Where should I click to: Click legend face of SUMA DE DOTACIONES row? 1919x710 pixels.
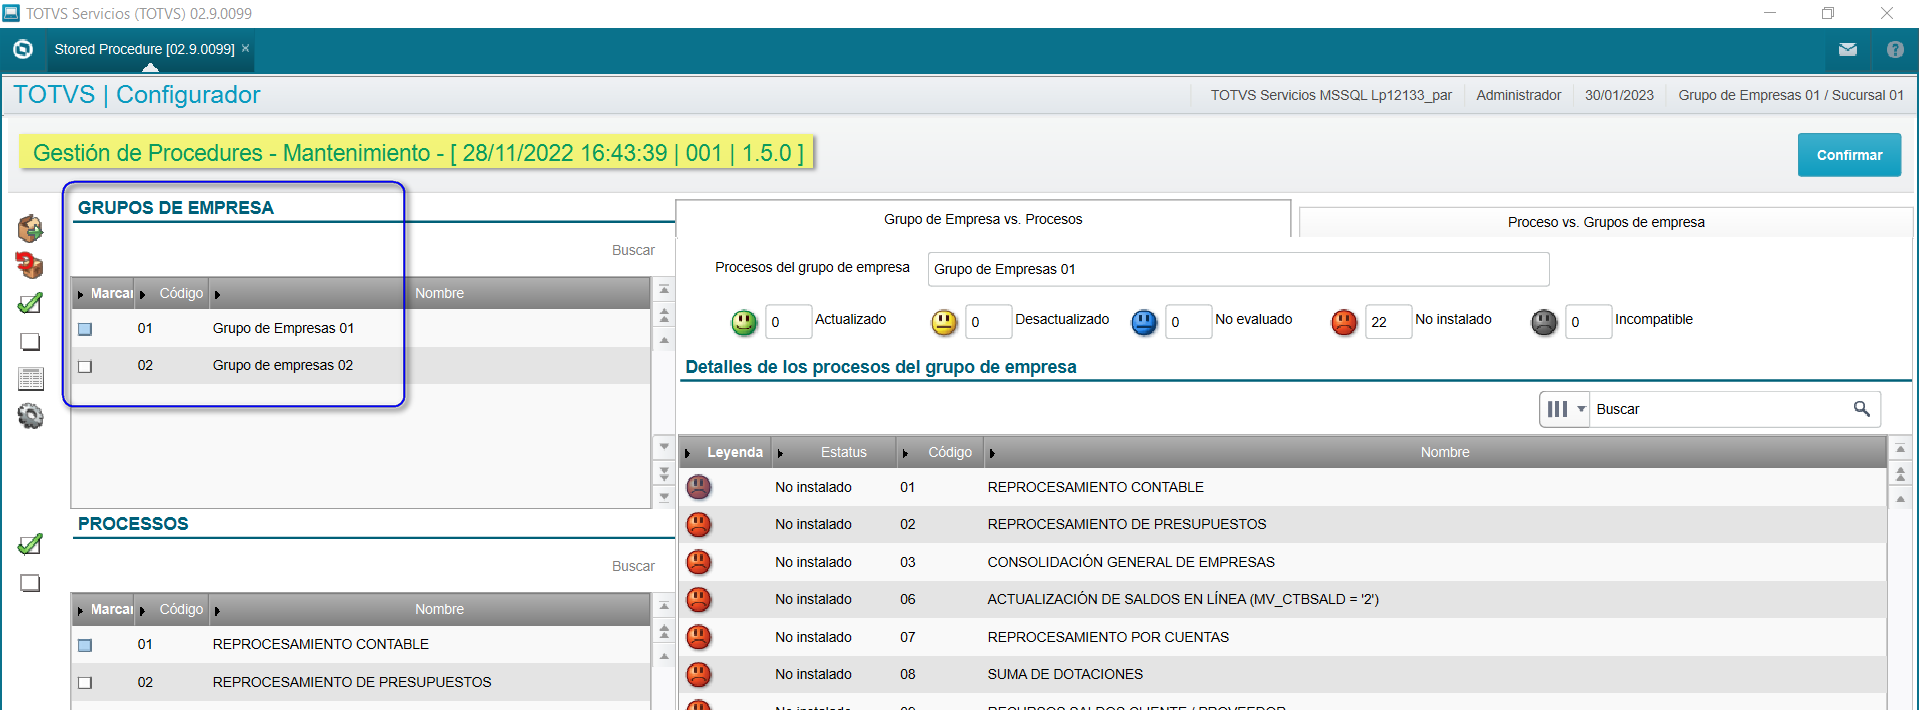[698, 674]
